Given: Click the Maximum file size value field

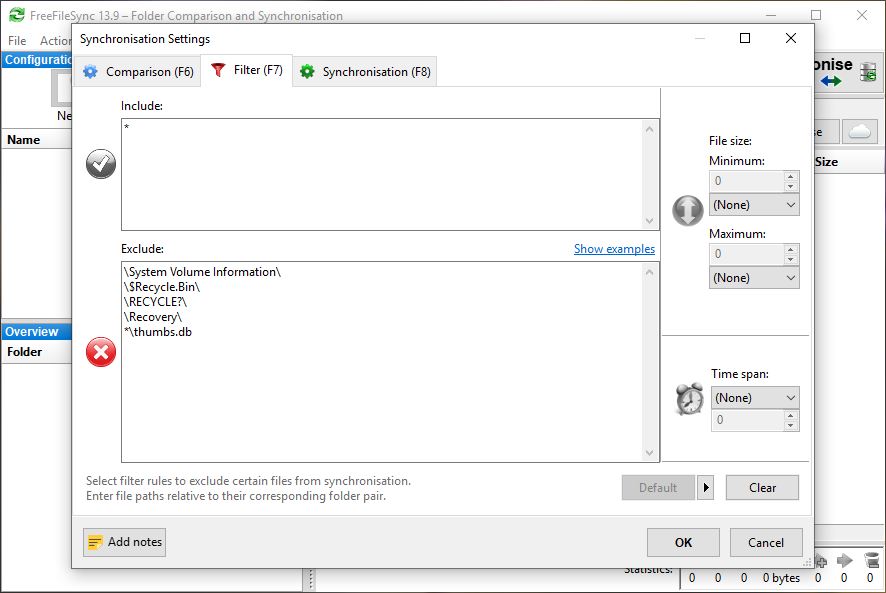Looking at the screenshot, I should point(746,254).
